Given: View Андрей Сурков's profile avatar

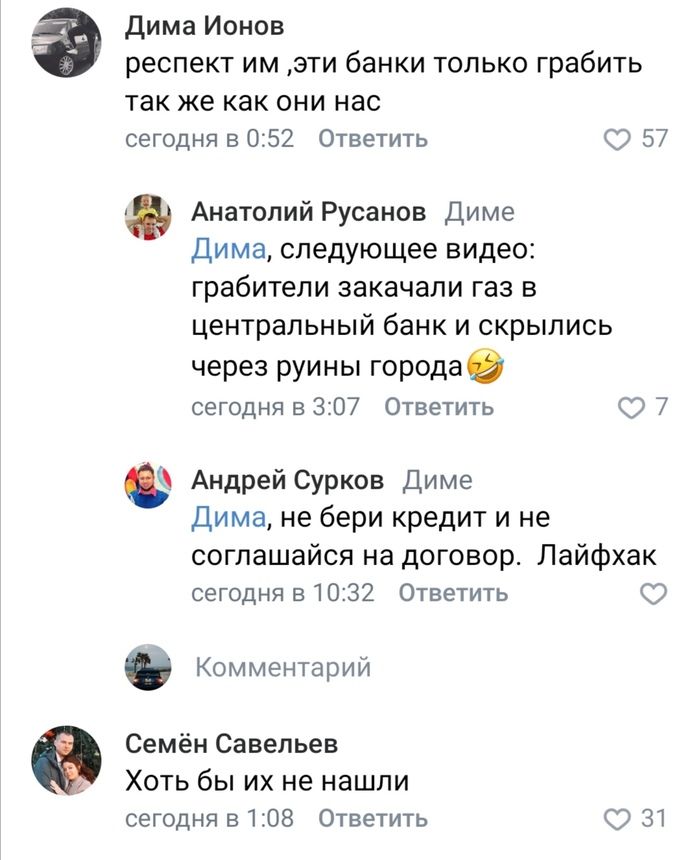Looking at the screenshot, I should click(x=148, y=484).
